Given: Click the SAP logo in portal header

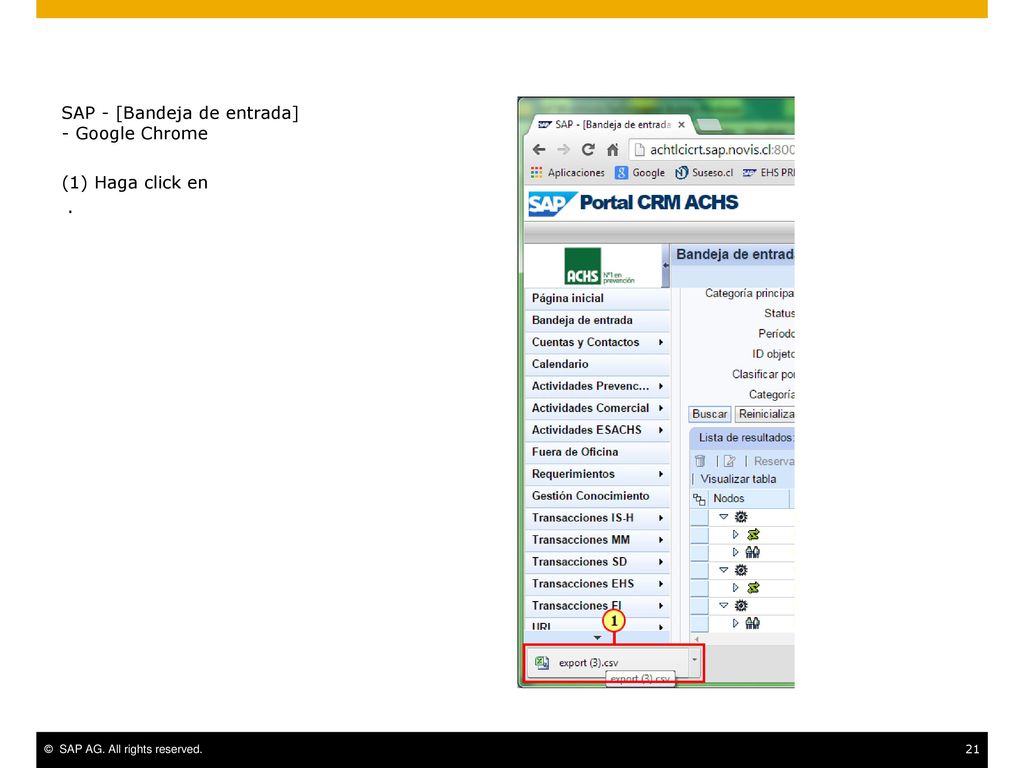Looking at the screenshot, I should [x=552, y=204].
